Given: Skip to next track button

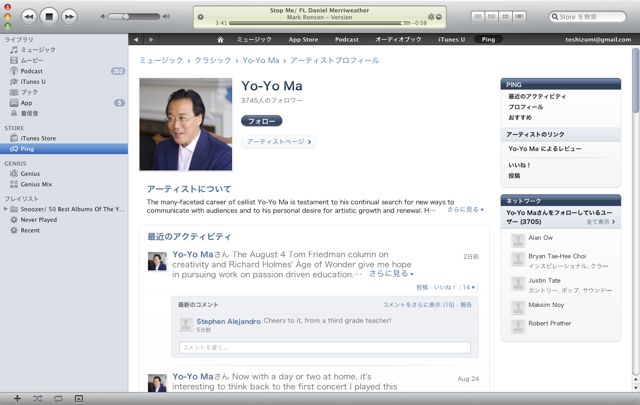Looking at the screenshot, I should (69, 17).
